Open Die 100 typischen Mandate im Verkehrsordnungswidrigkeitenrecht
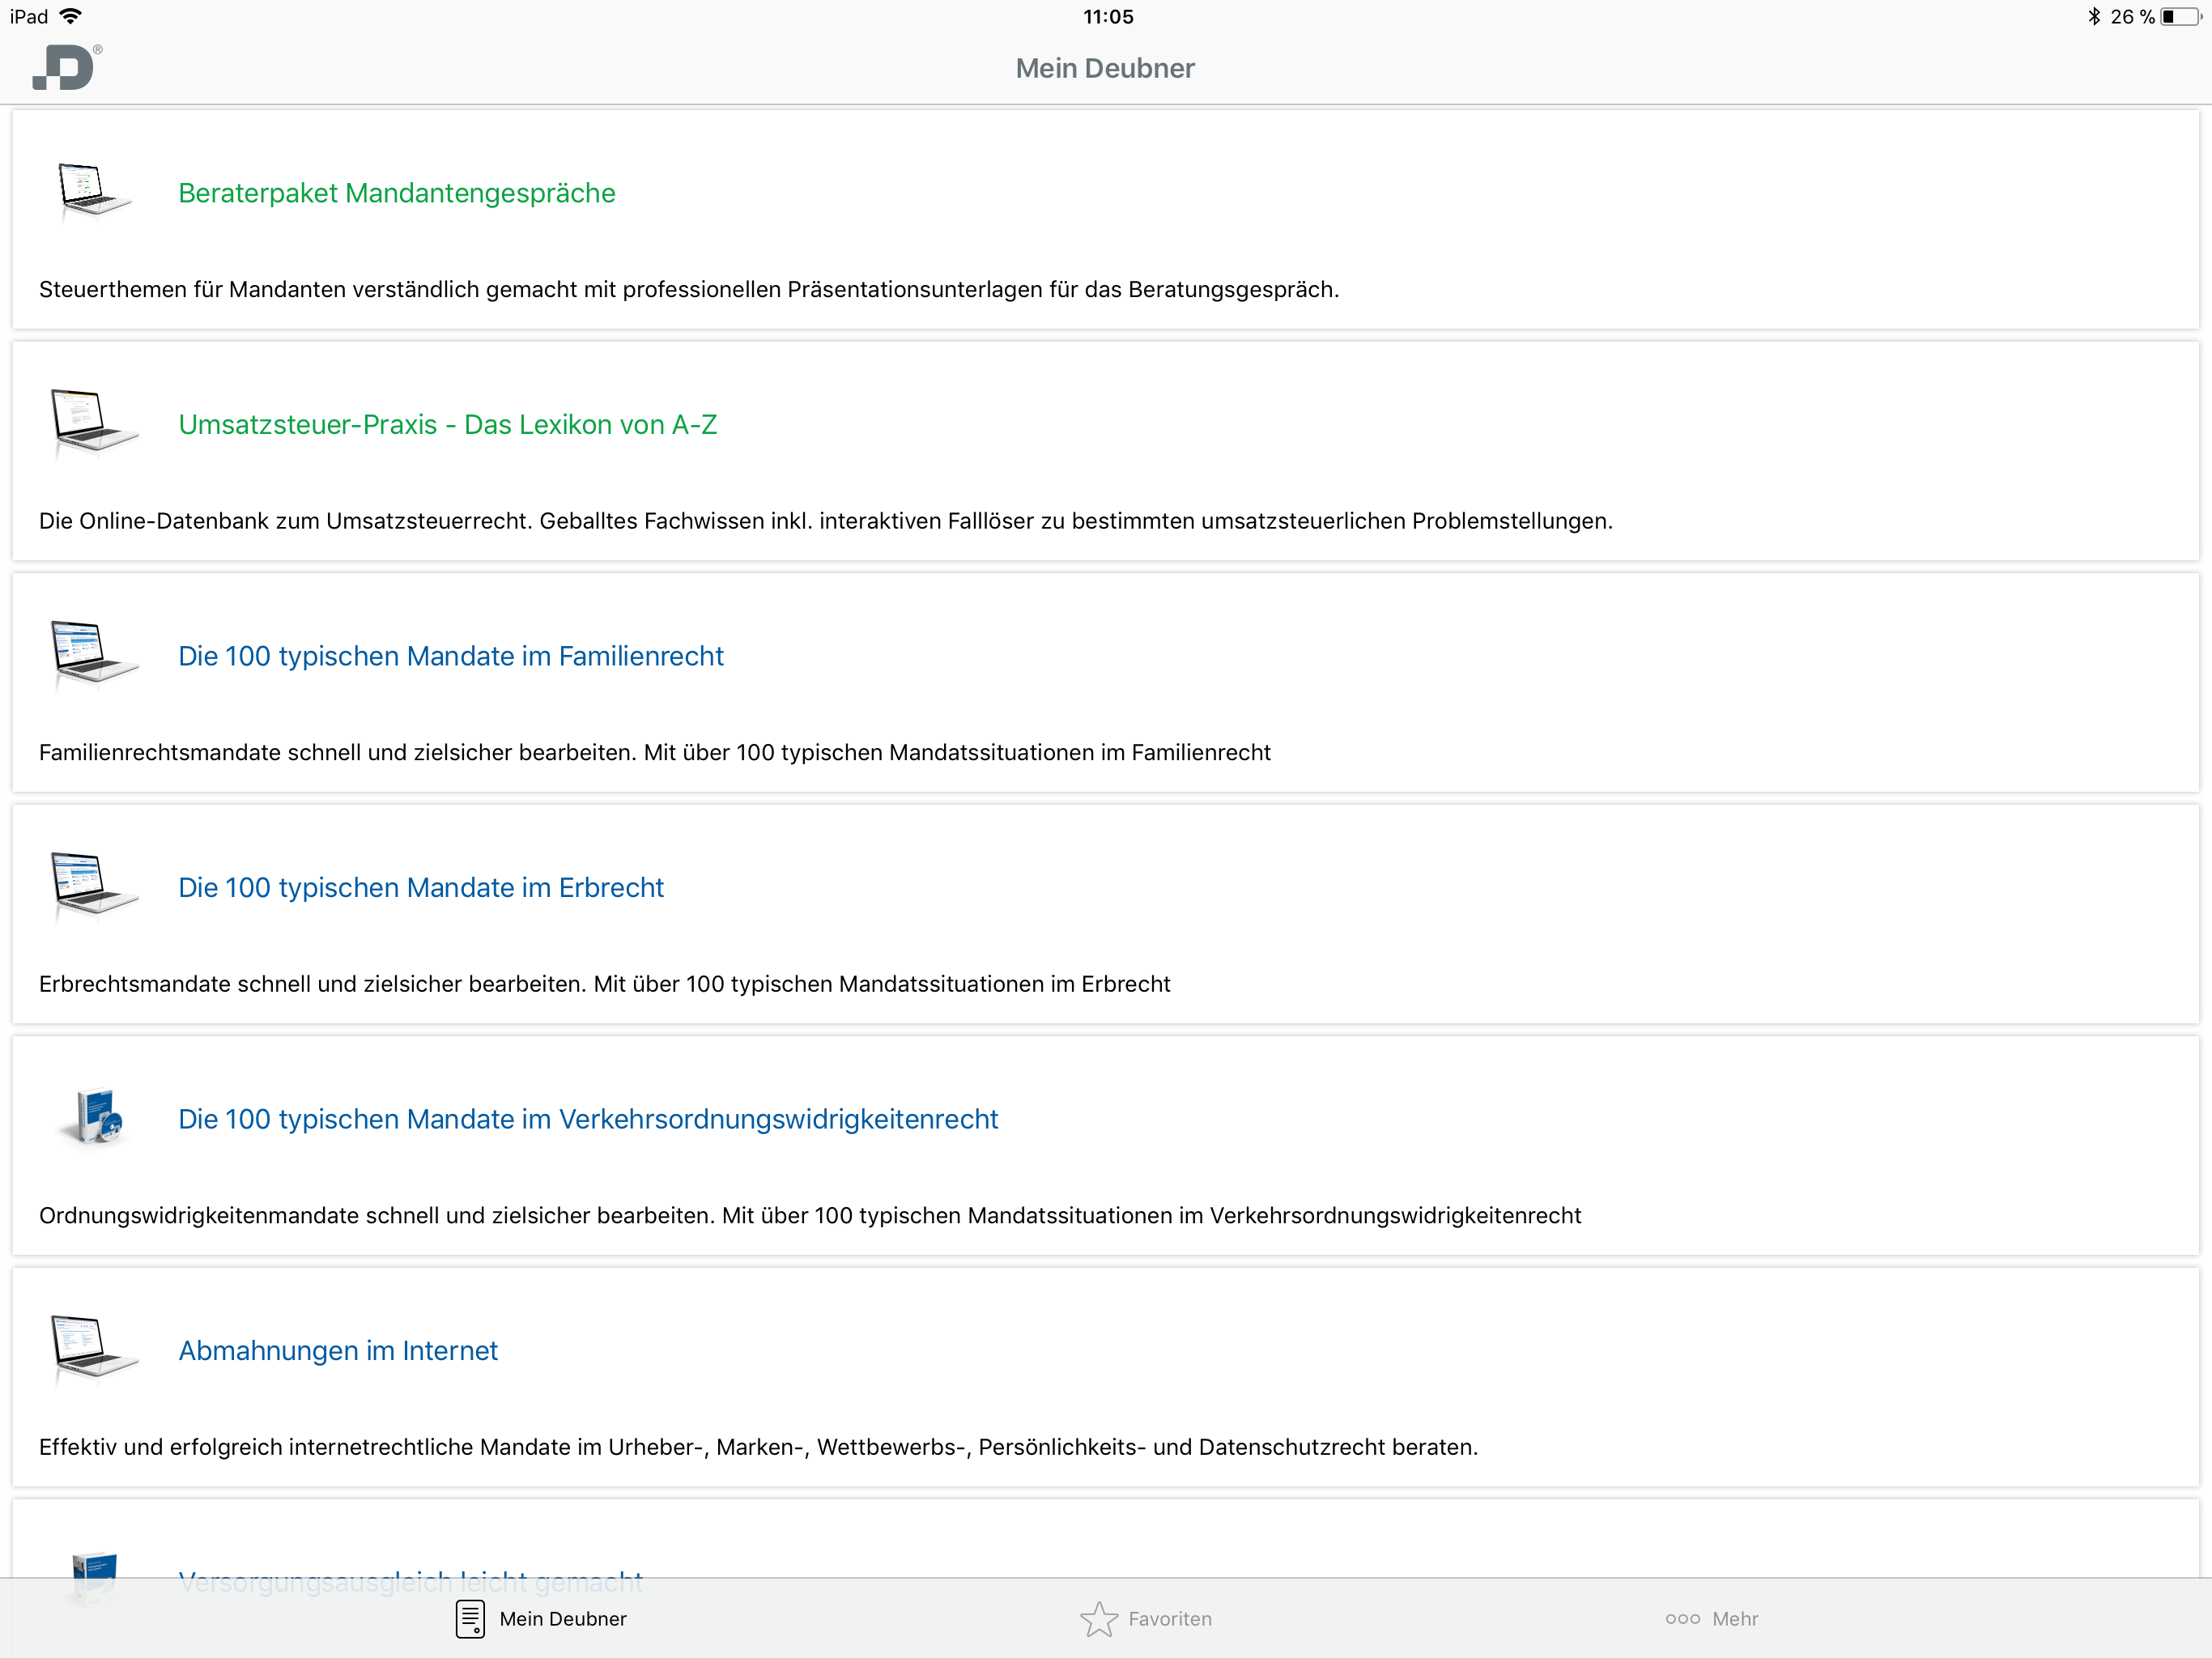The image size is (2212, 1658). coord(588,1119)
